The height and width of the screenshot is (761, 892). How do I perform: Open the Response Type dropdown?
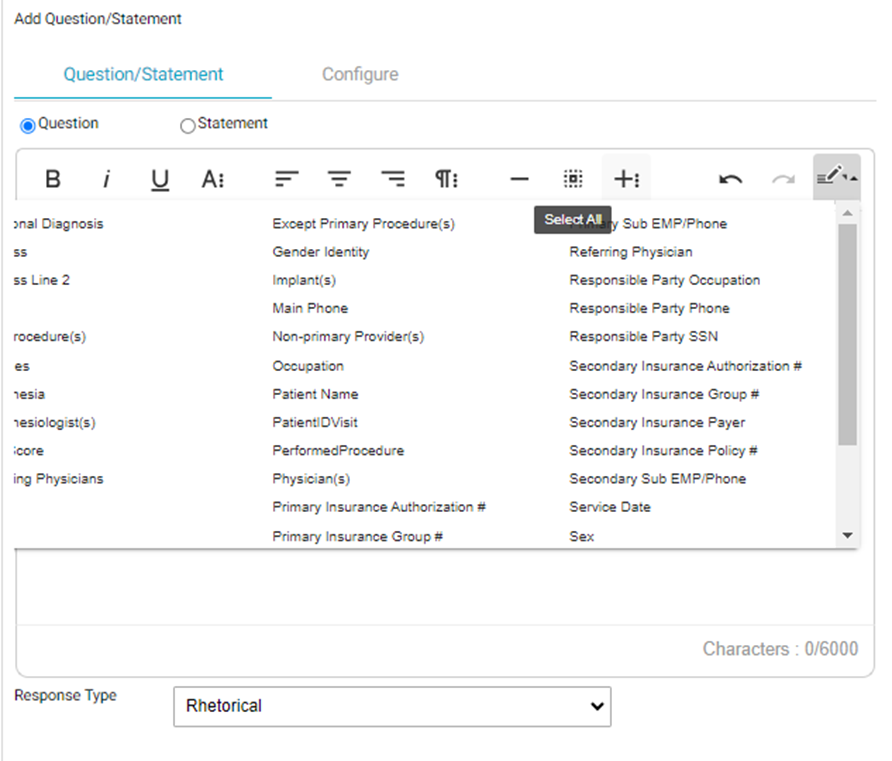click(391, 706)
